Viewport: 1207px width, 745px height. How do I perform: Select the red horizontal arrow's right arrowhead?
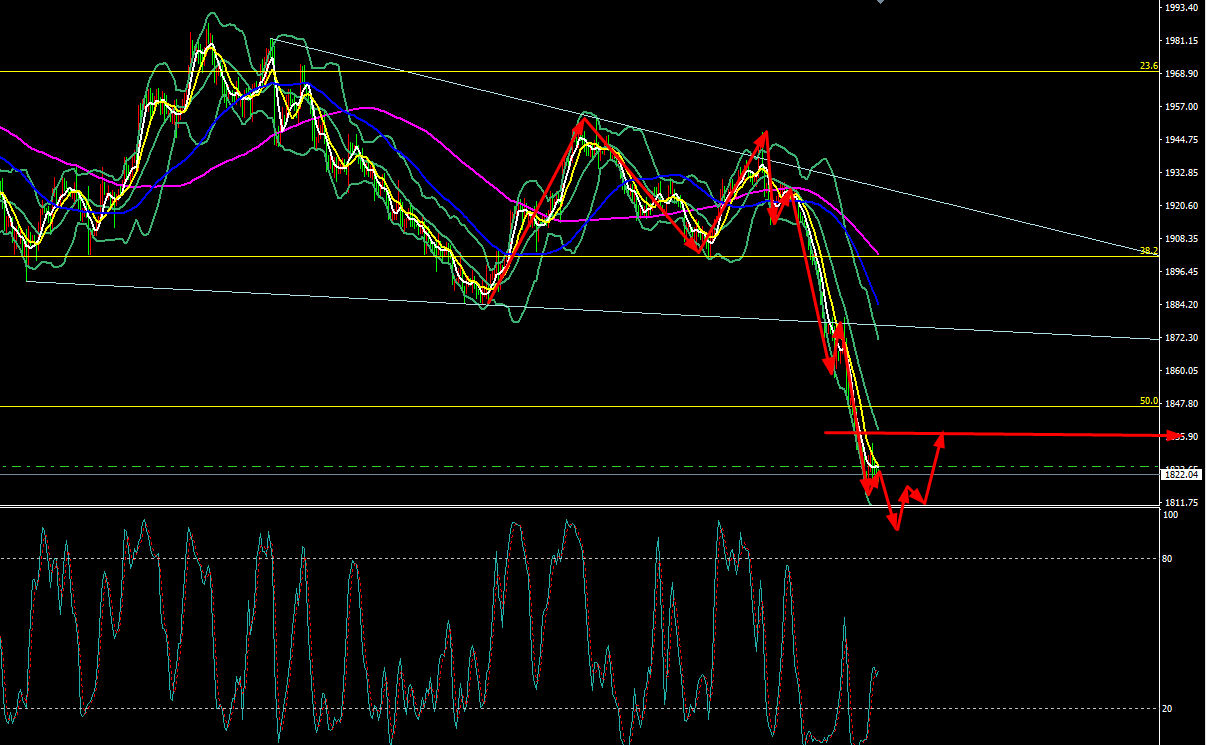tap(1174, 436)
